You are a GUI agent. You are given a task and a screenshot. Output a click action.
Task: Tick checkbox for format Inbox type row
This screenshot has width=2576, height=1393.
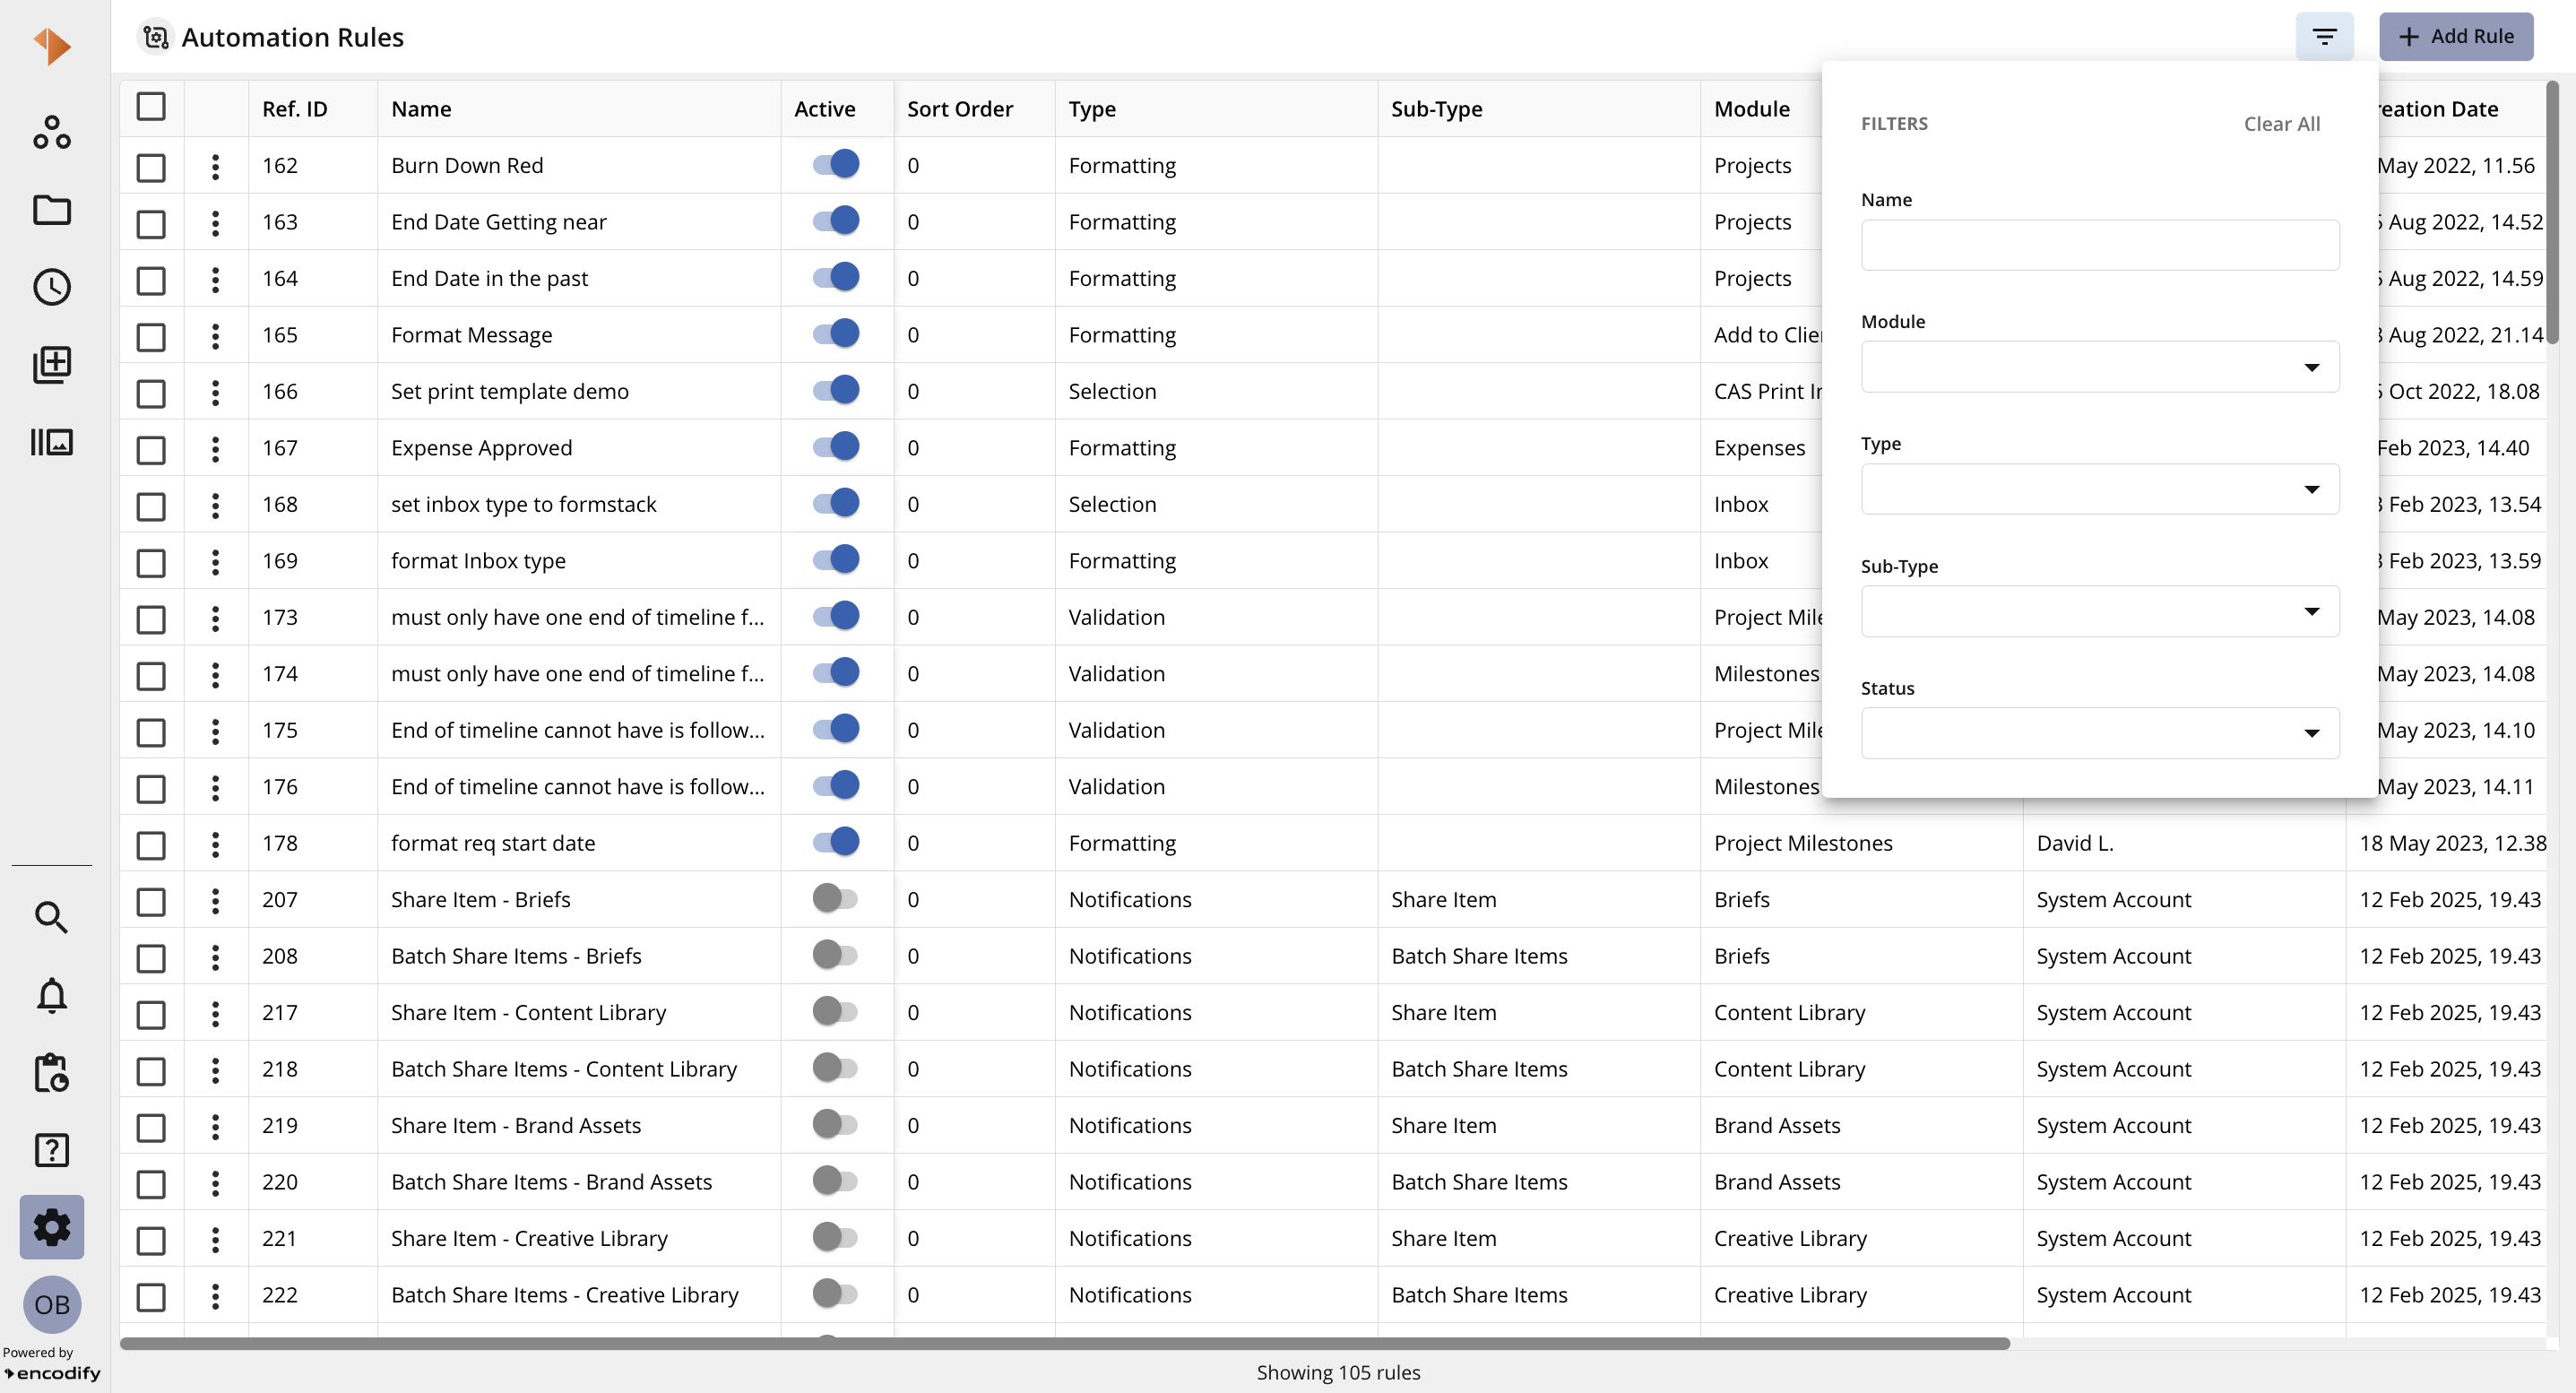tap(151, 562)
